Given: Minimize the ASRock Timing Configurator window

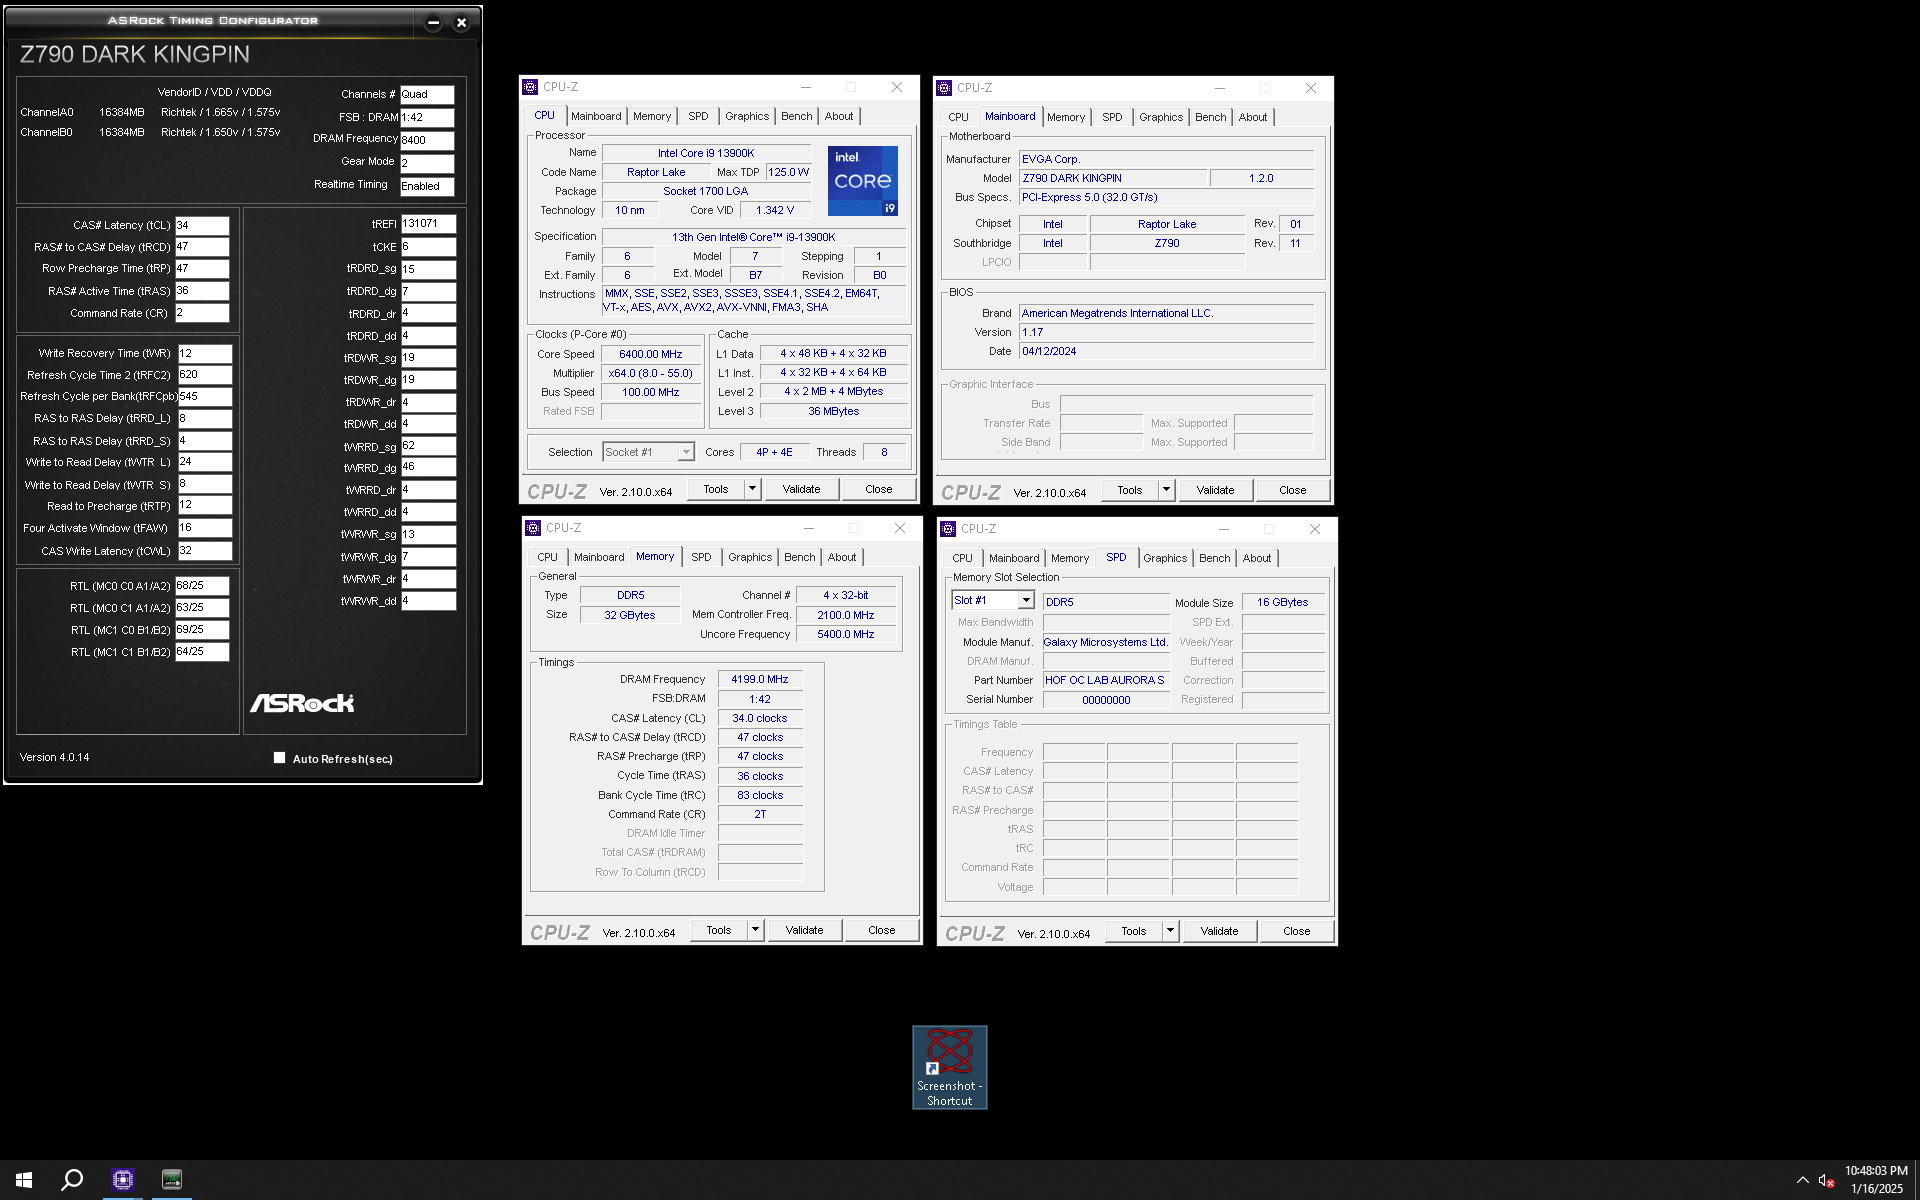Looking at the screenshot, I should [x=433, y=22].
